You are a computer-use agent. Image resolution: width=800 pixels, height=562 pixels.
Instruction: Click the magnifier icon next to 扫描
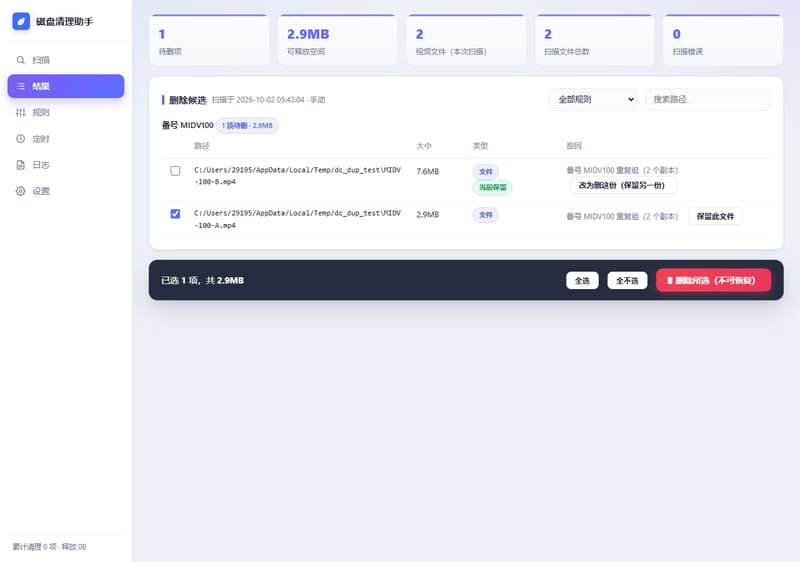20,60
